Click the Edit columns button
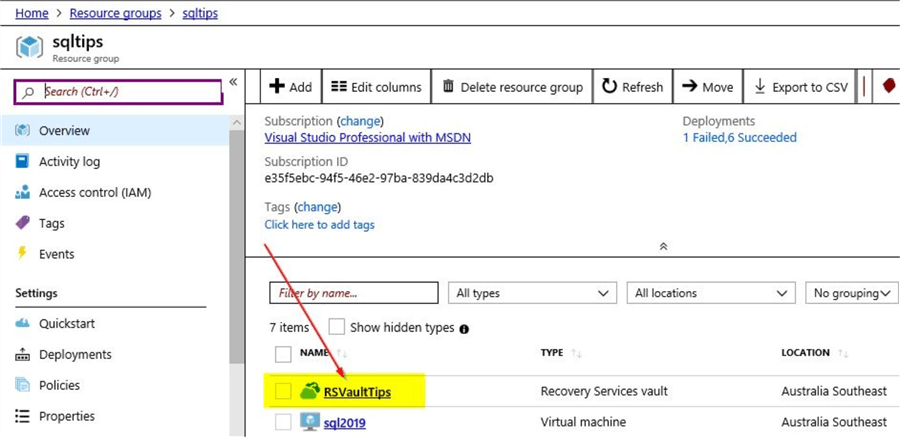900x437 pixels. [377, 87]
